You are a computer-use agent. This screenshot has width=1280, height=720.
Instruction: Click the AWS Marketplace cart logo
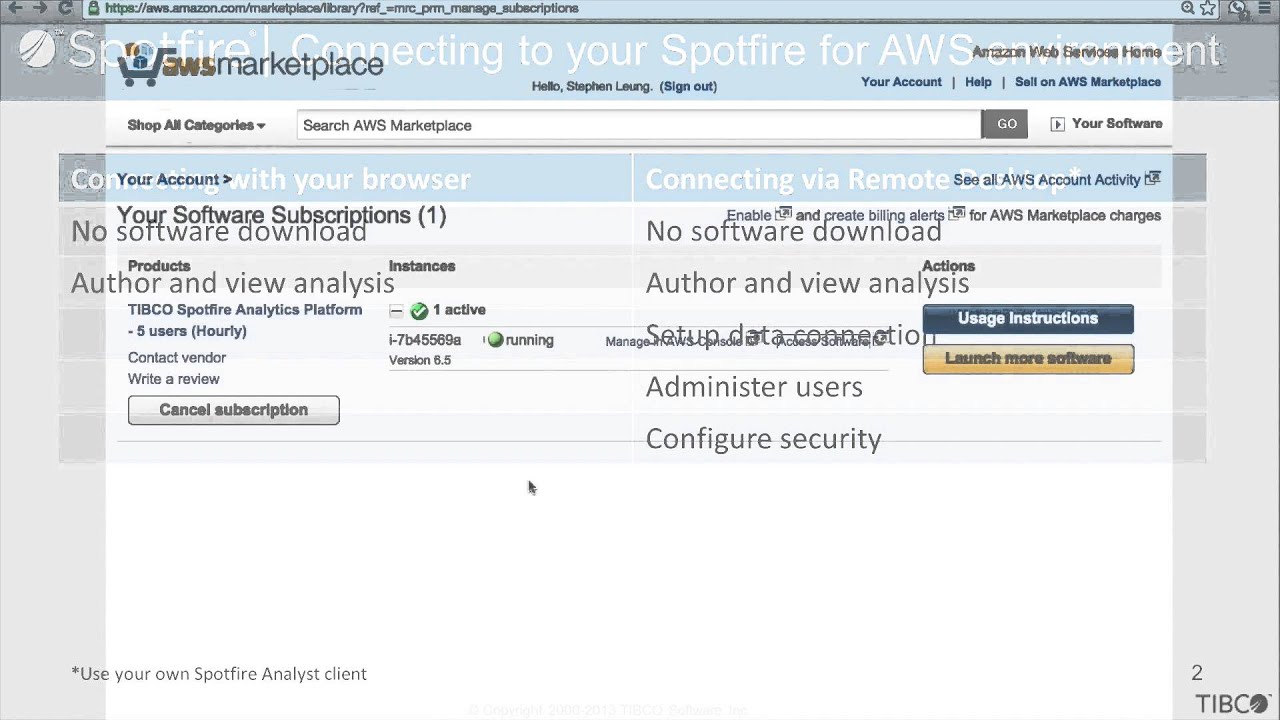(251, 65)
